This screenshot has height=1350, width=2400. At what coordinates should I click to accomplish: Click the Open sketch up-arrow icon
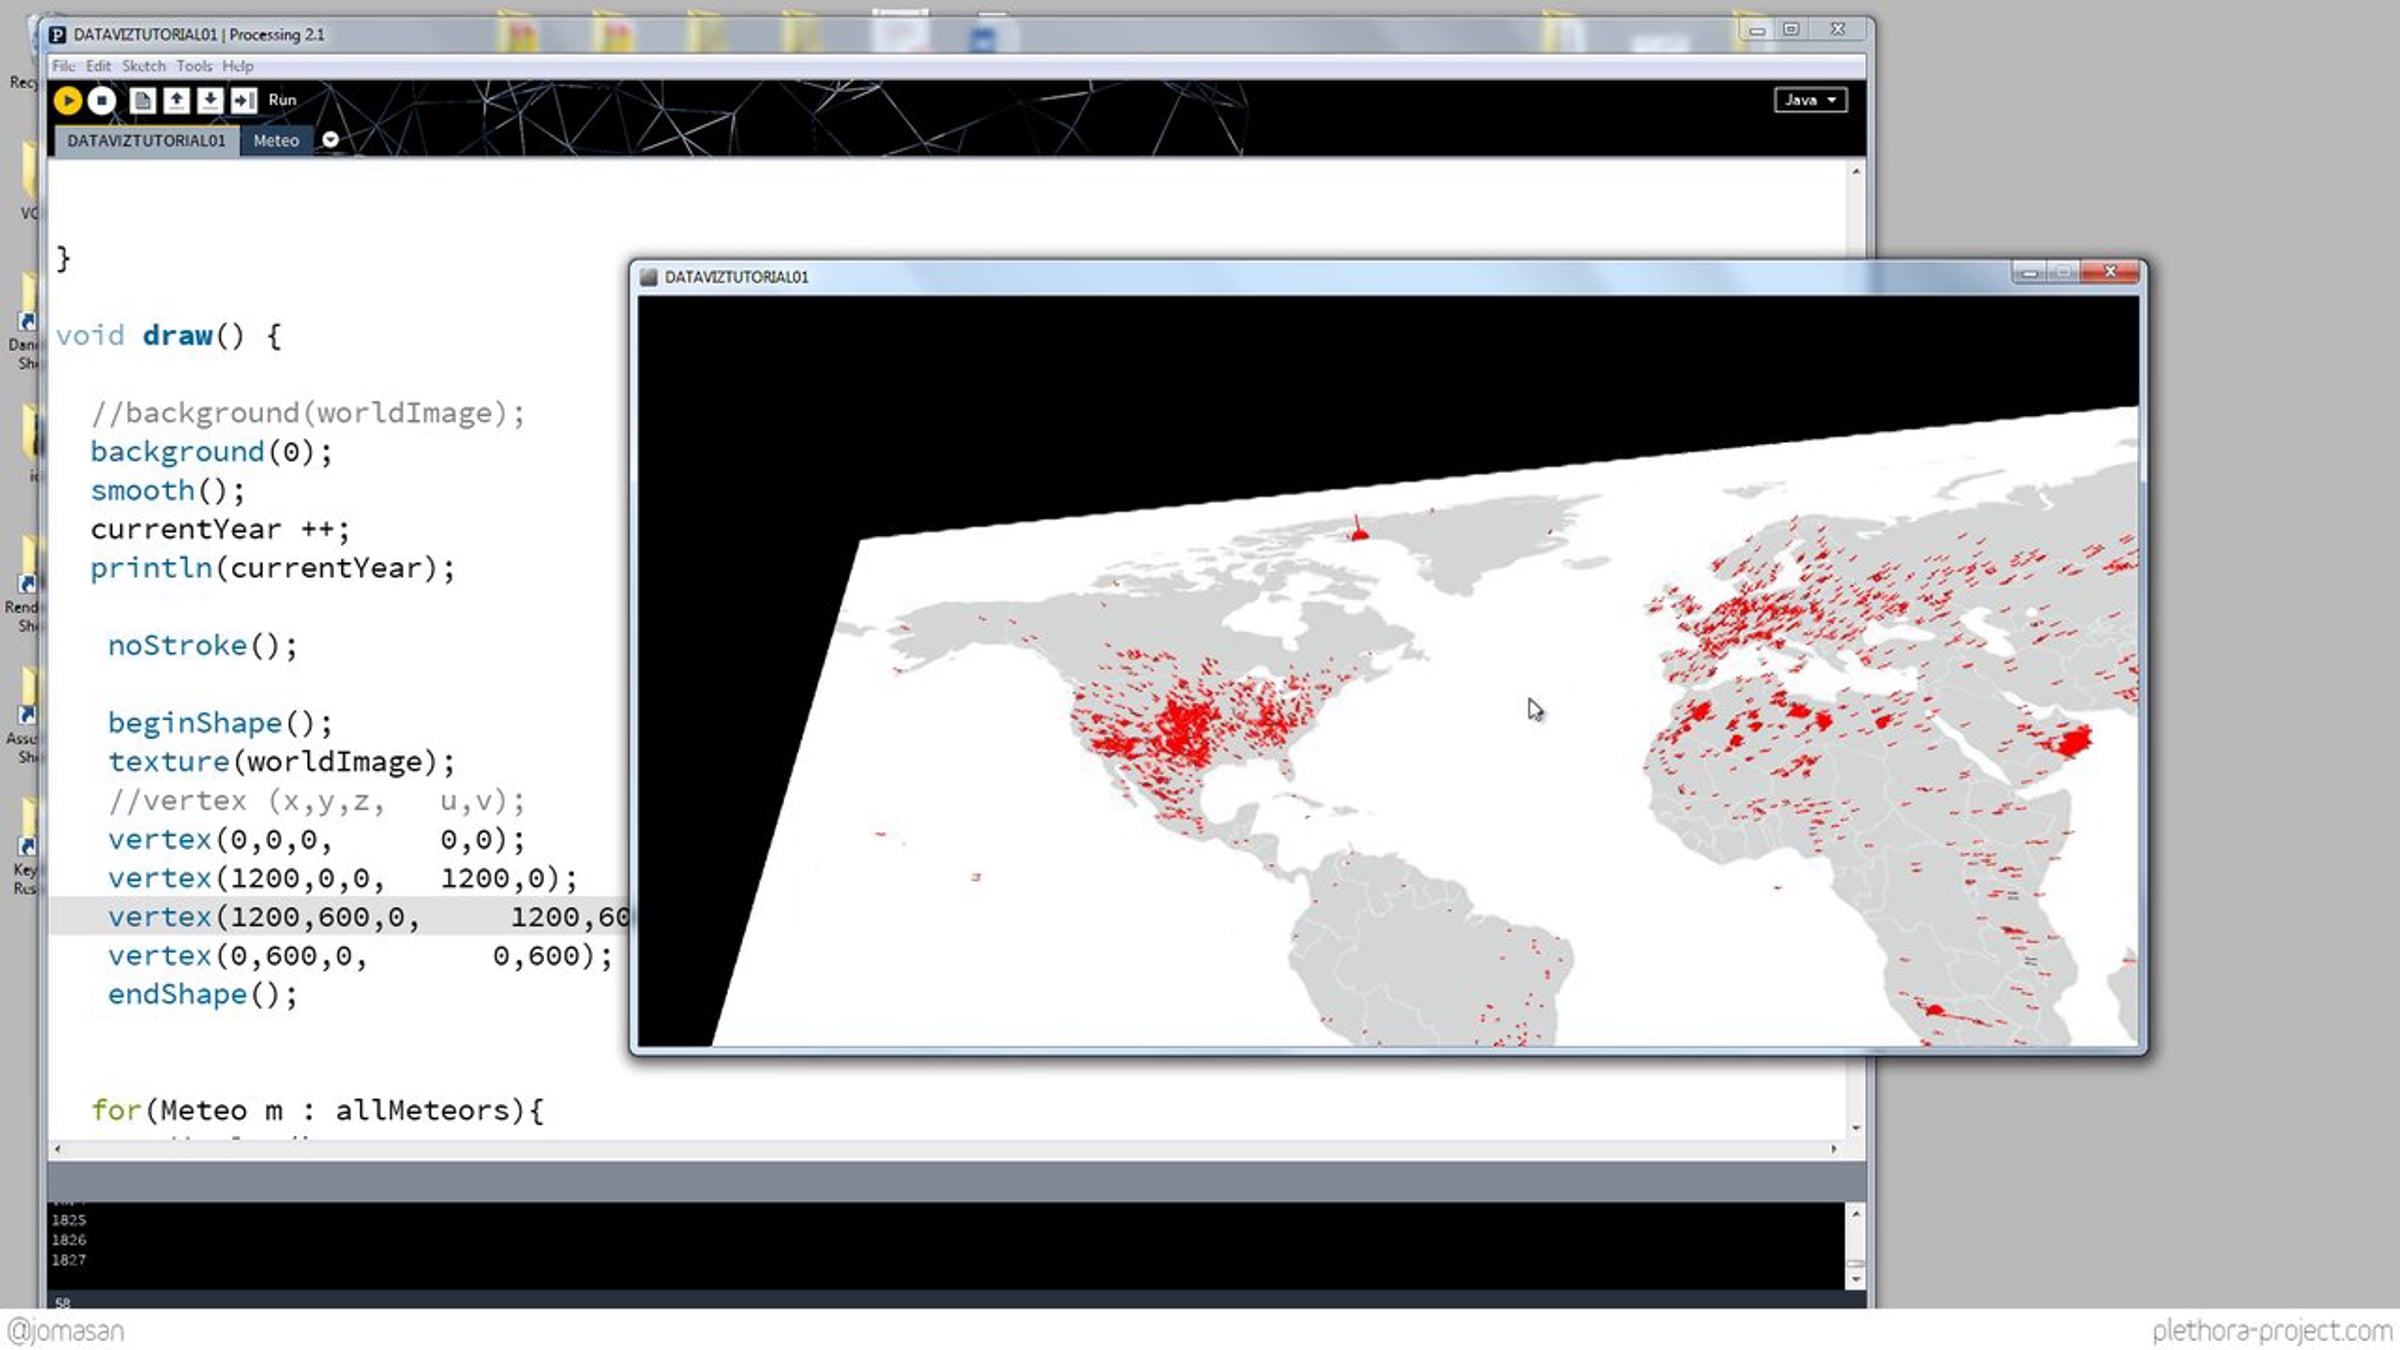pos(176,100)
